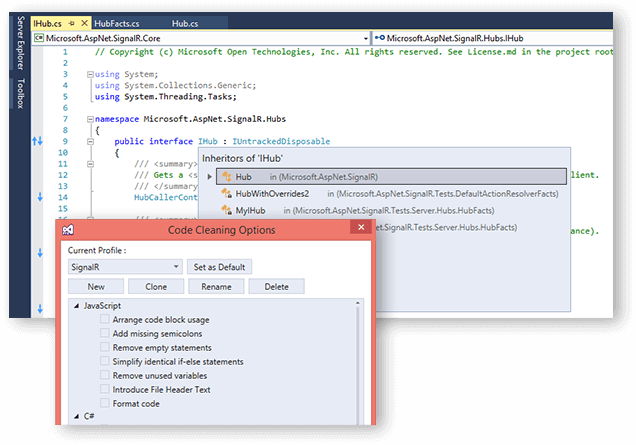Screen dimensions: 636x445
Task: Collapse the C# options group
Action: 76,416
